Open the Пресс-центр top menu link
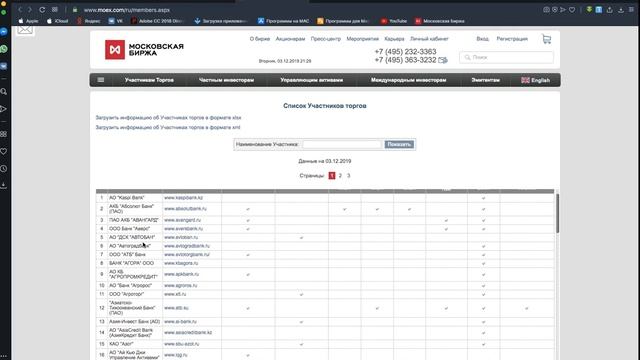This screenshot has width=640, height=360. click(x=326, y=39)
